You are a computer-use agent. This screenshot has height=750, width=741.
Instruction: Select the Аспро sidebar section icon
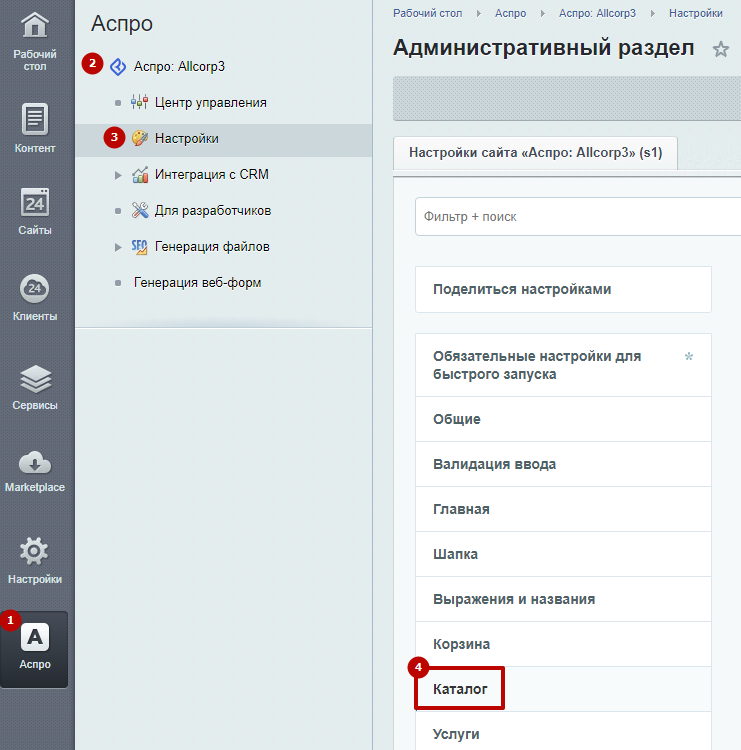(34, 637)
